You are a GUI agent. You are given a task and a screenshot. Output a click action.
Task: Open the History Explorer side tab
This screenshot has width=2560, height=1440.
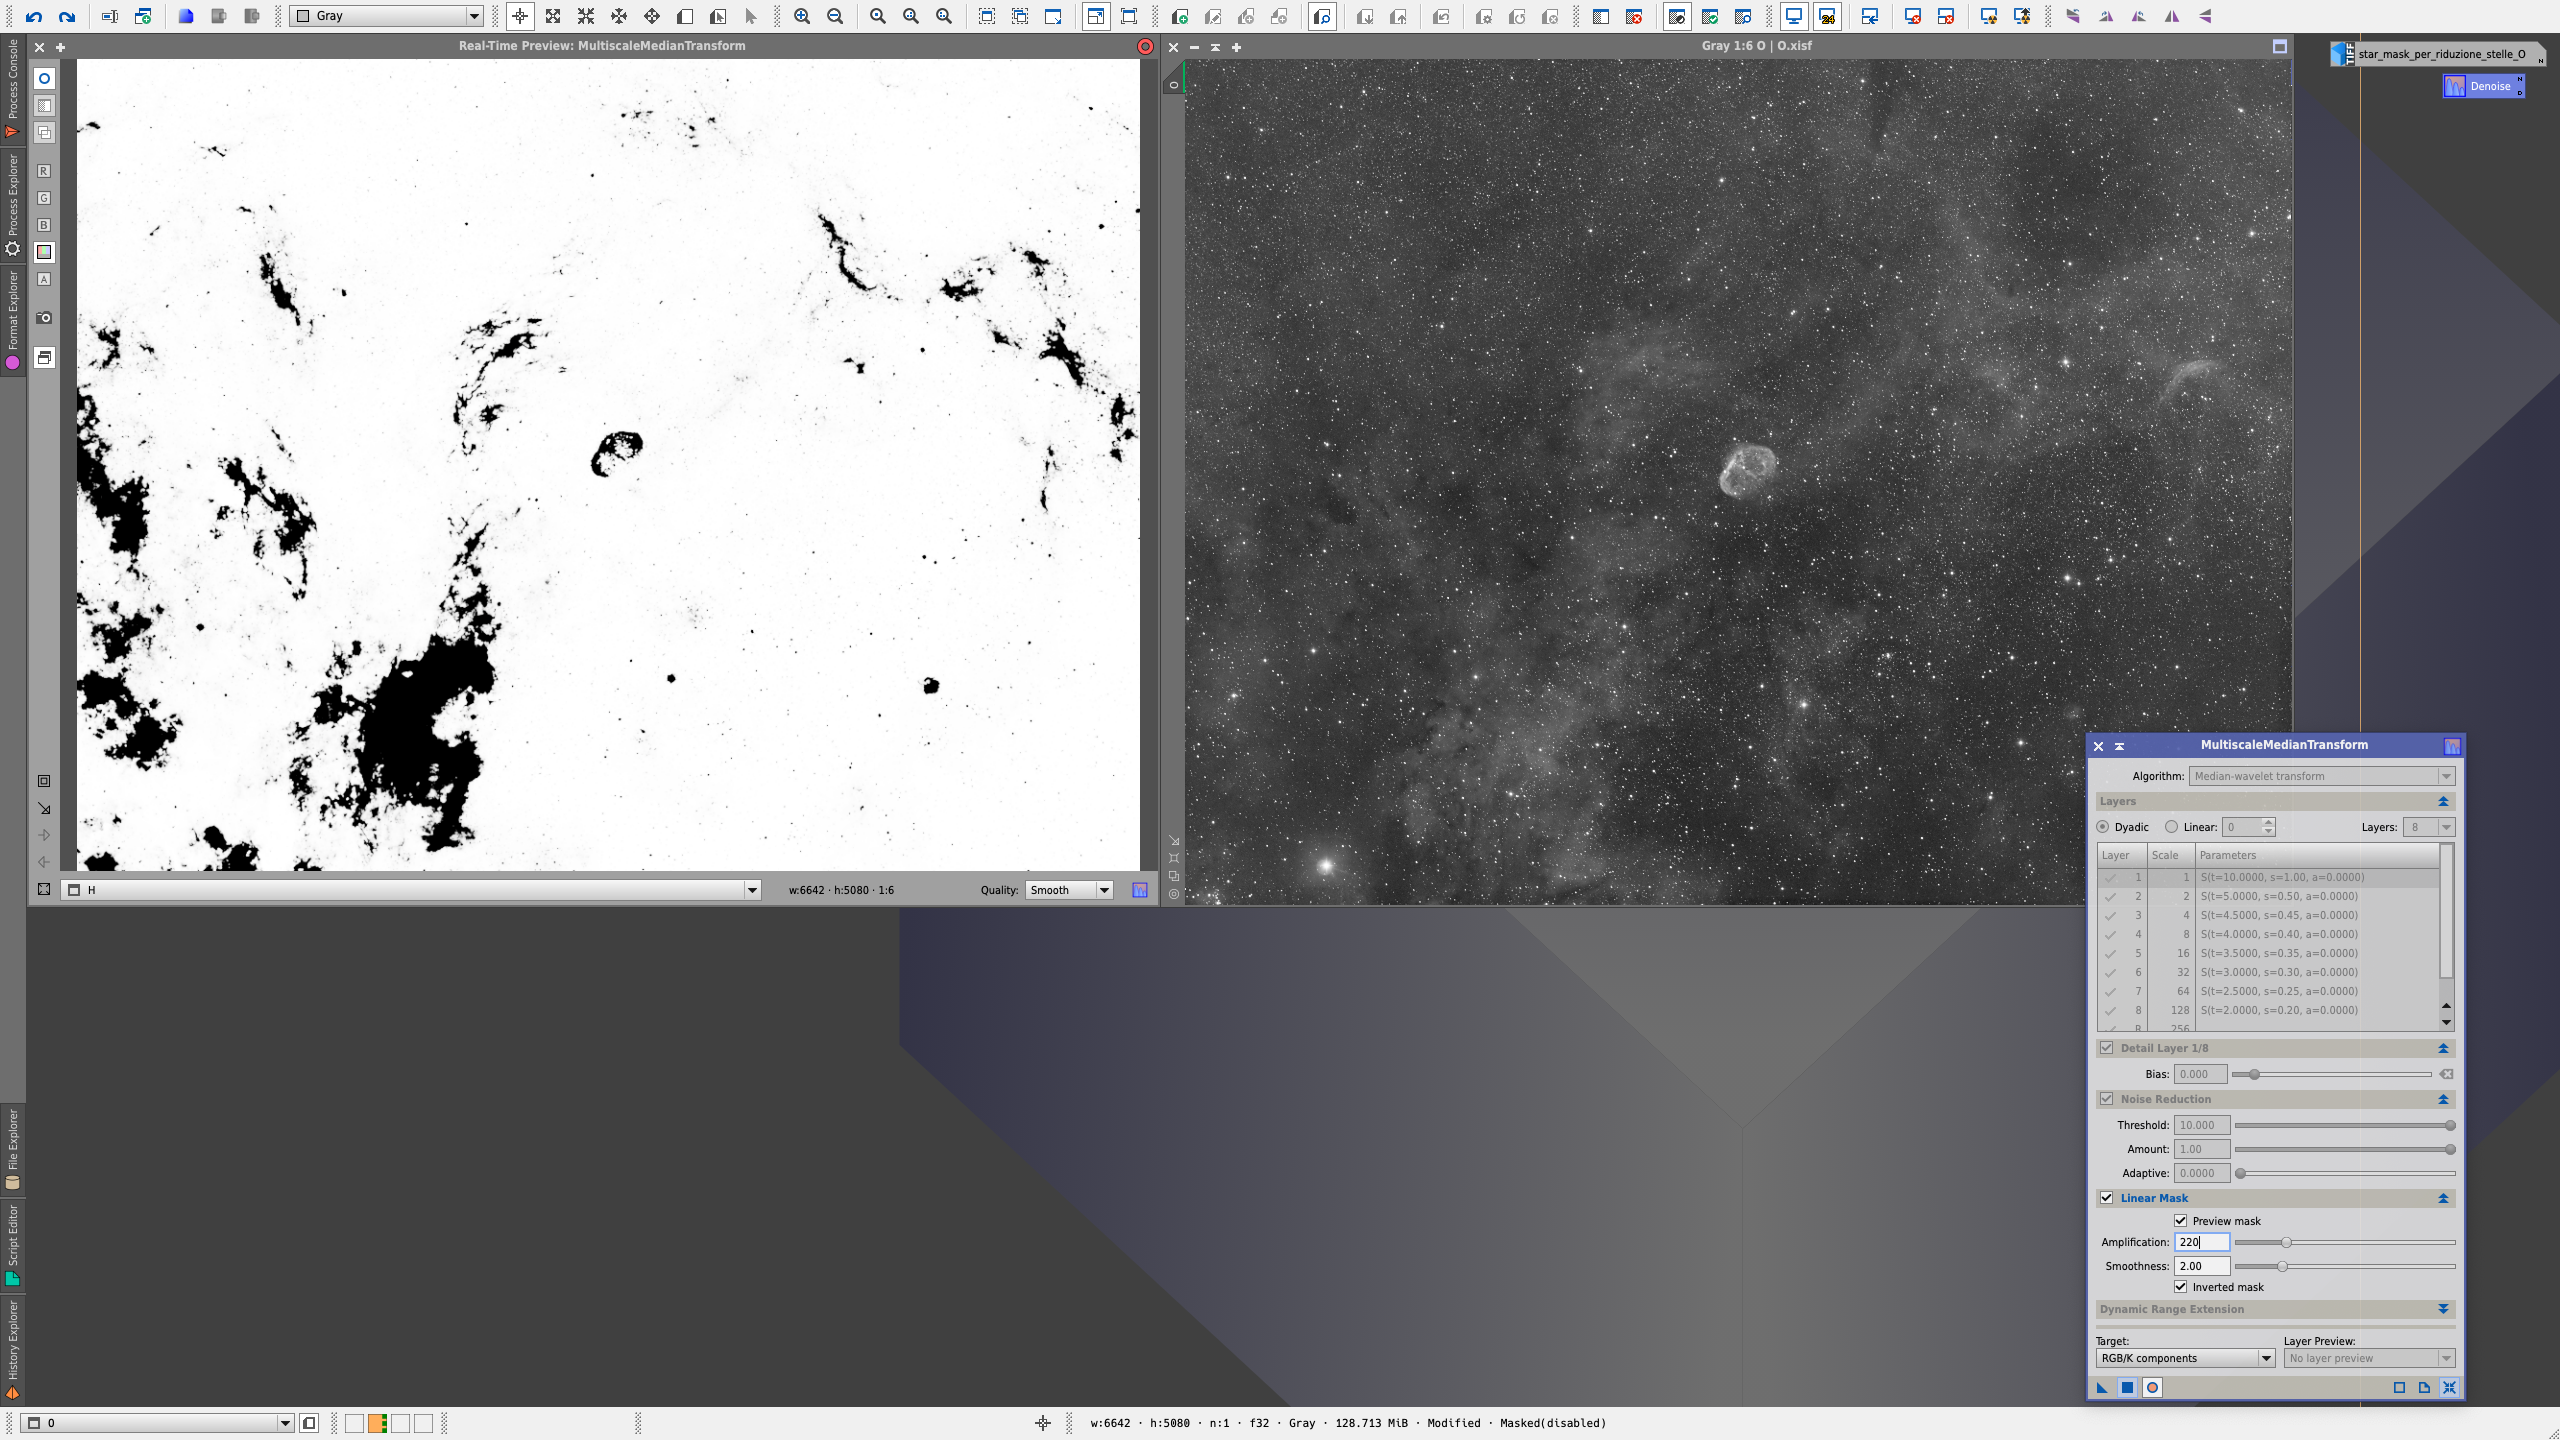(x=13, y=1340)
